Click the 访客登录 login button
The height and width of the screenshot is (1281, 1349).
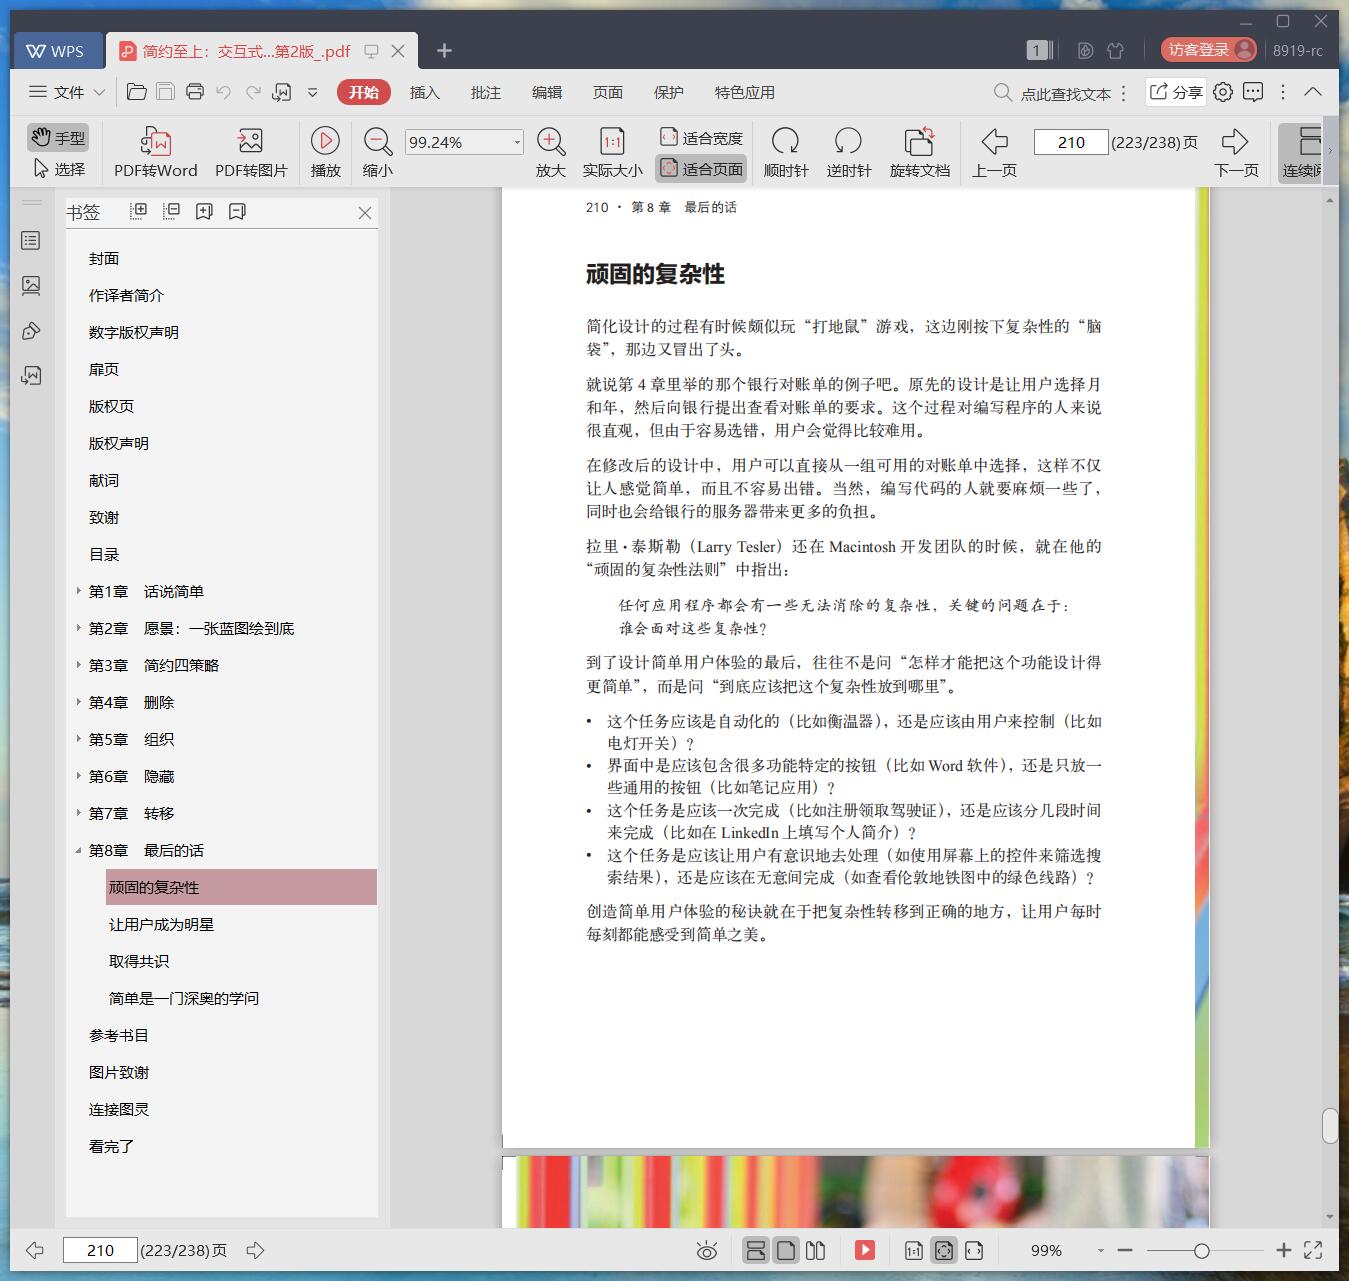1209,50
